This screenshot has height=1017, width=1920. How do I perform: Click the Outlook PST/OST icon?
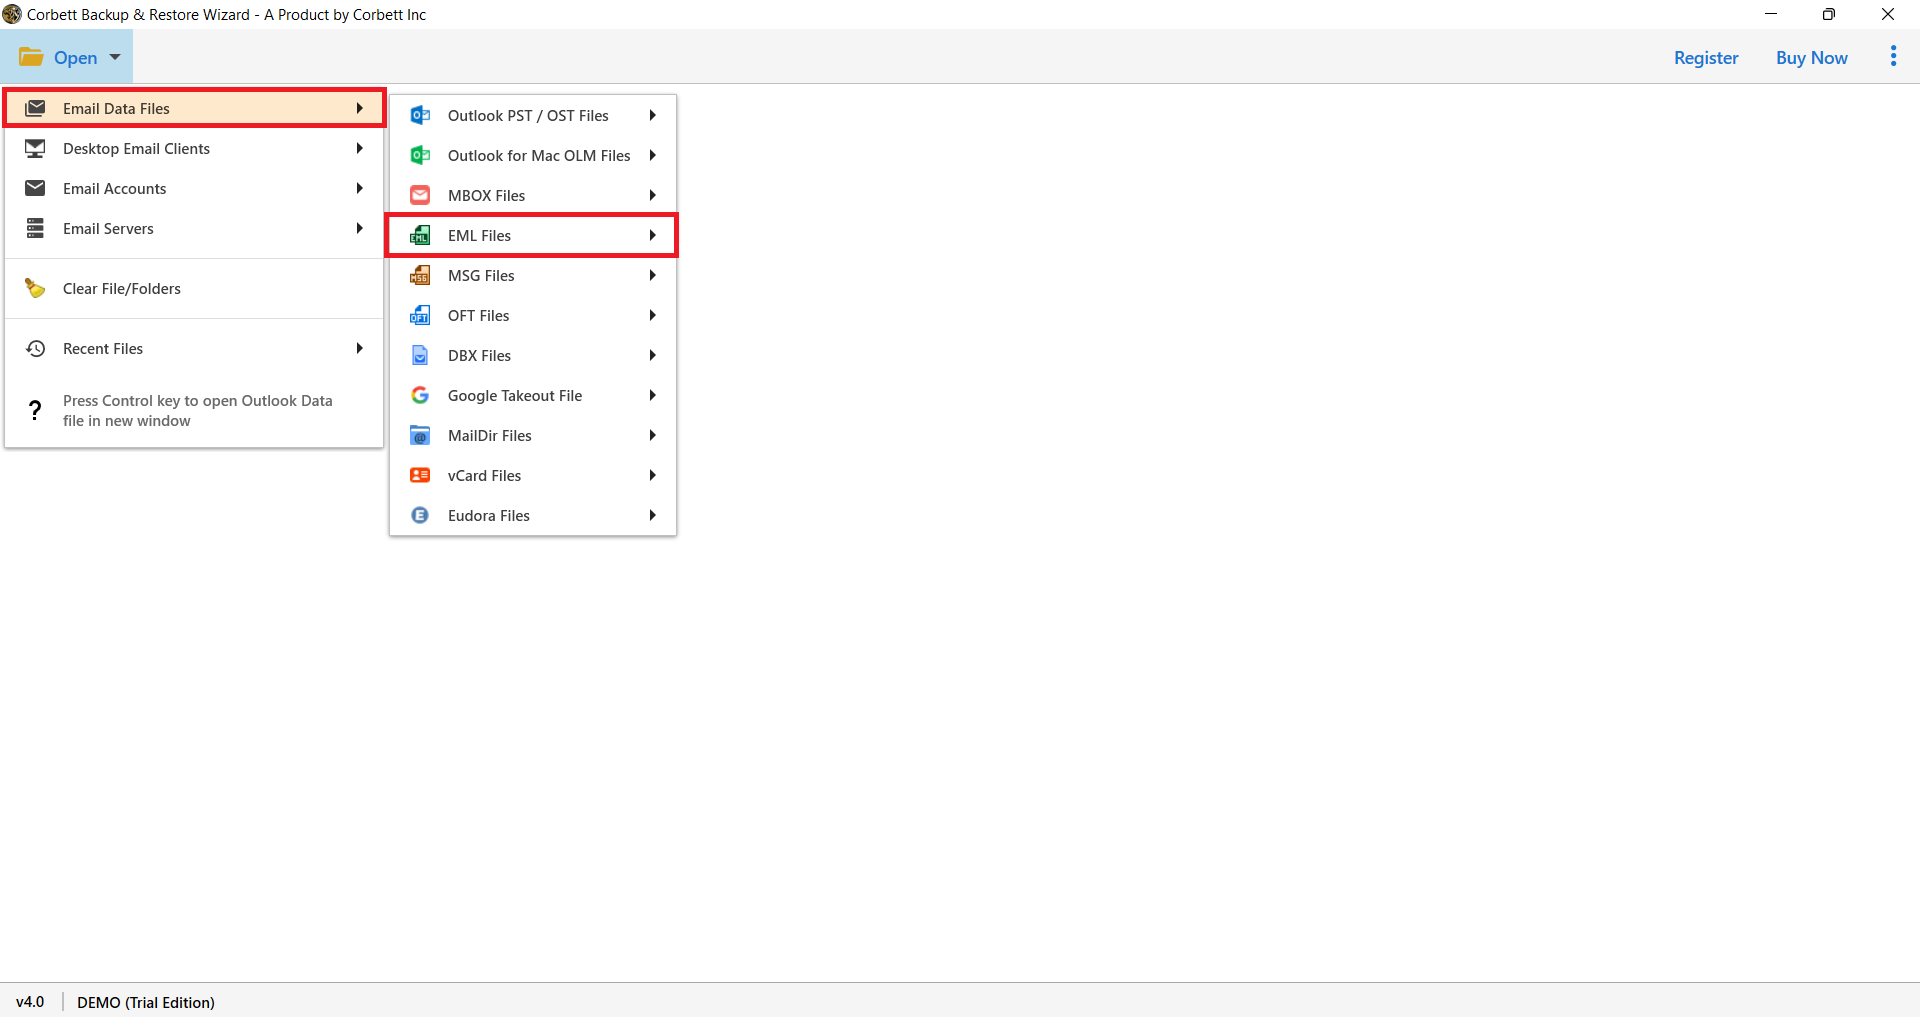420,115
